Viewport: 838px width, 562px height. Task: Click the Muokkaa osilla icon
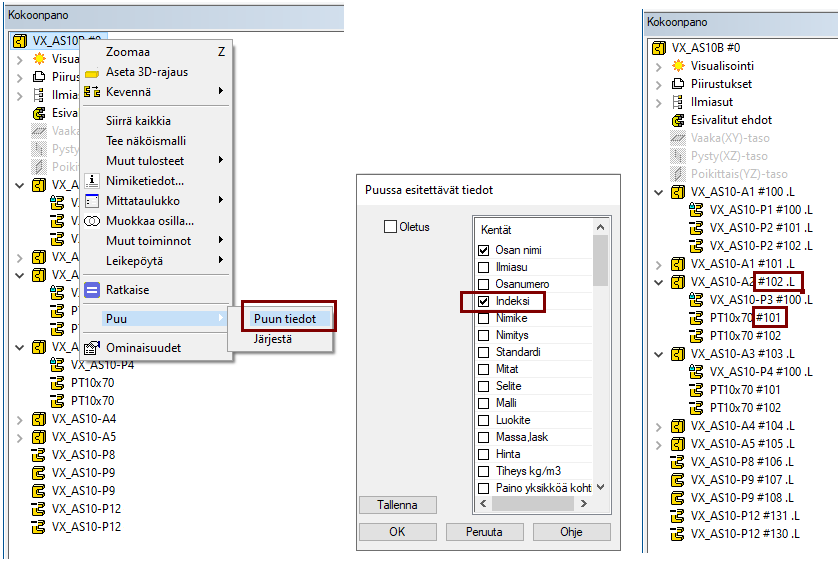92,221
